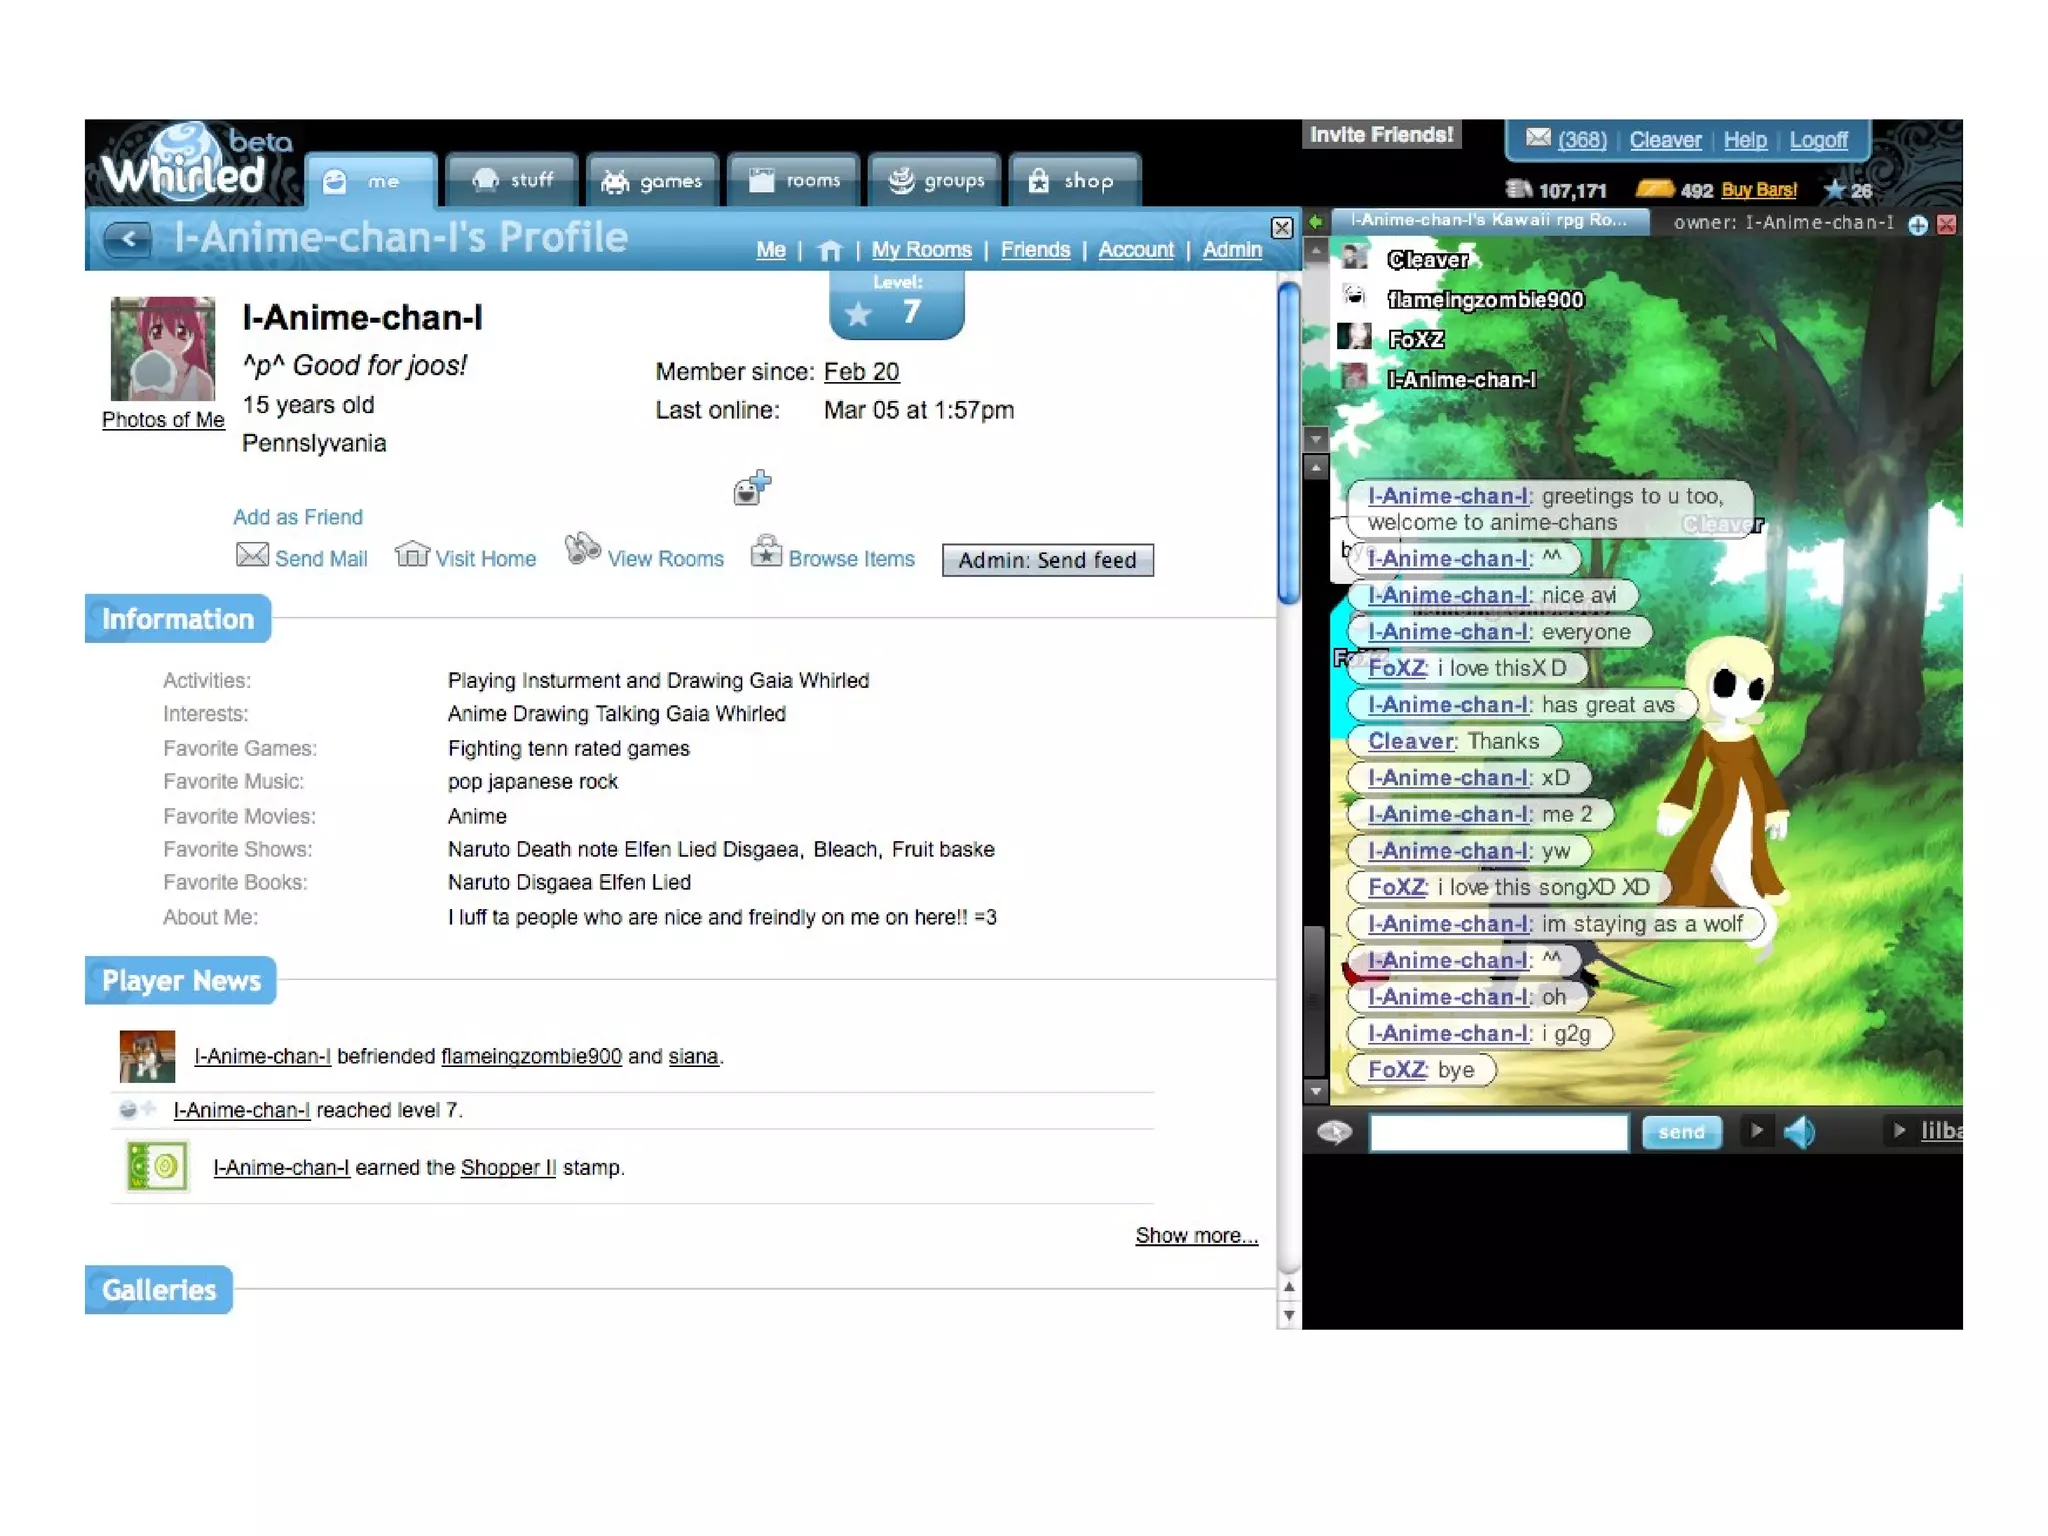Click the Add as Friend link
This screenshot has width=2048, height=1536.
(x=297, y=517)
